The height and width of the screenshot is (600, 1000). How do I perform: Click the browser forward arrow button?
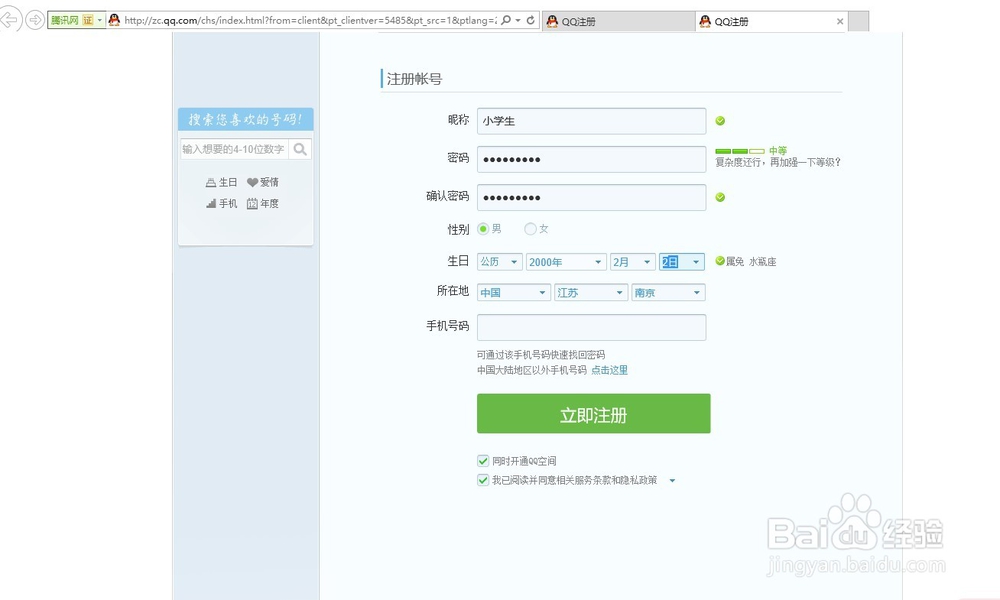pyautogui.click(x=35, y=20)
